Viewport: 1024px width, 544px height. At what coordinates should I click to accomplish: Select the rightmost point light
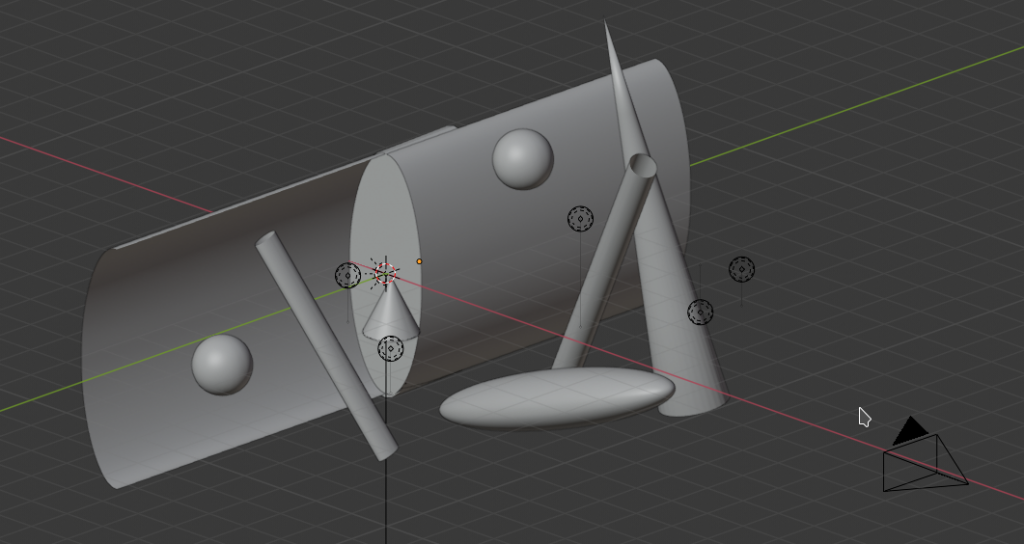click(741, 269)
